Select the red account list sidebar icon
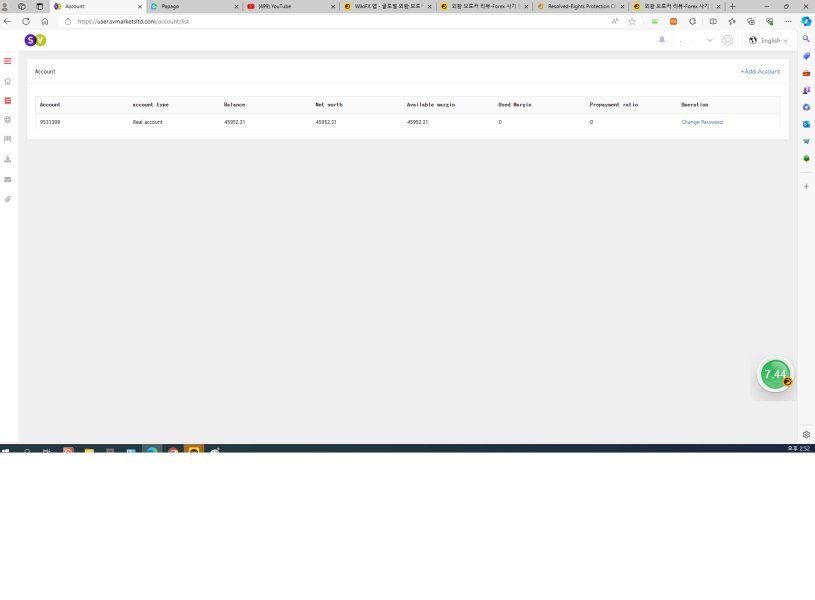The height and width of the screenshot is (600, 815). tap(8, 100)
